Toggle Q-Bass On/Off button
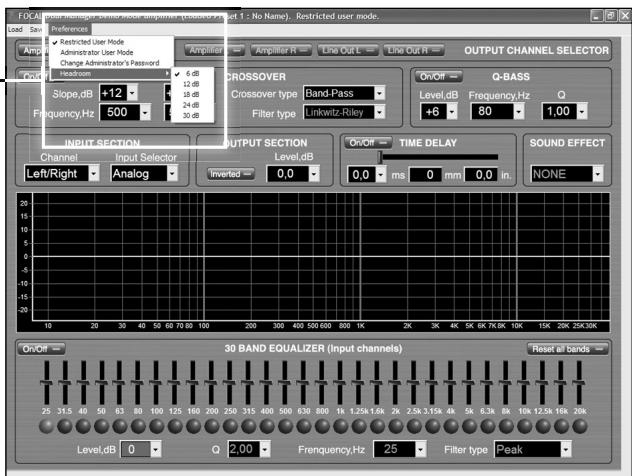Image resolution: width=632 pixels, height=476 pixels. tap(439, 76)
